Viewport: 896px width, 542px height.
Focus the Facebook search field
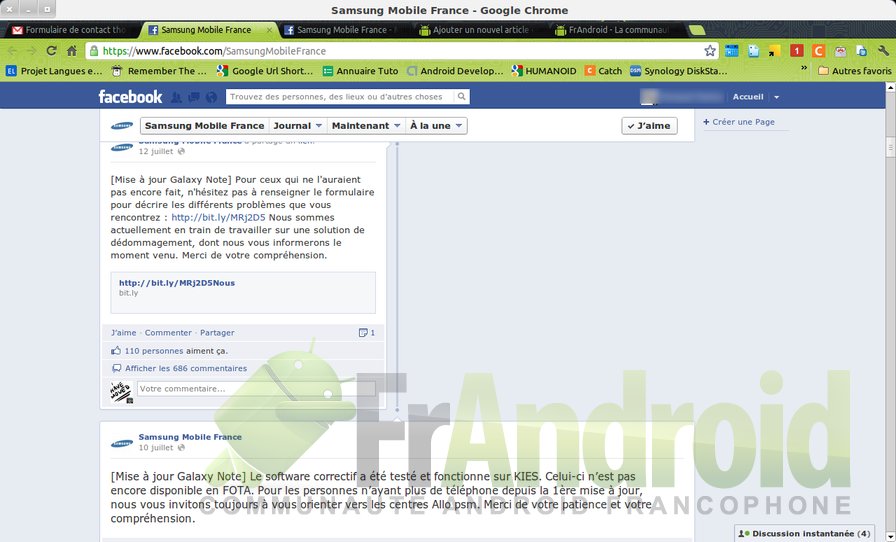[341, 97]
